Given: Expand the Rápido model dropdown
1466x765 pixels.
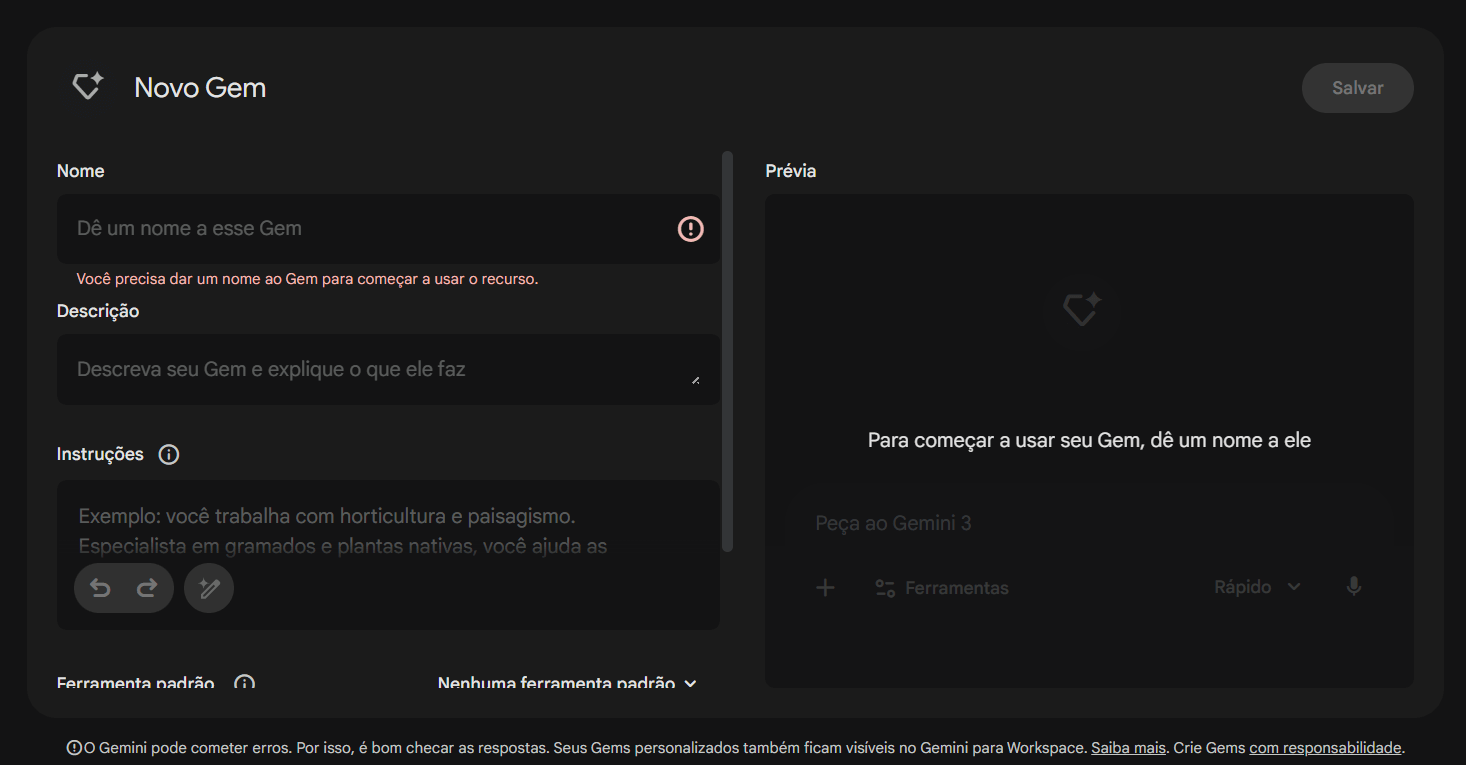Looking at the screenshot, I should [1257, 587].
